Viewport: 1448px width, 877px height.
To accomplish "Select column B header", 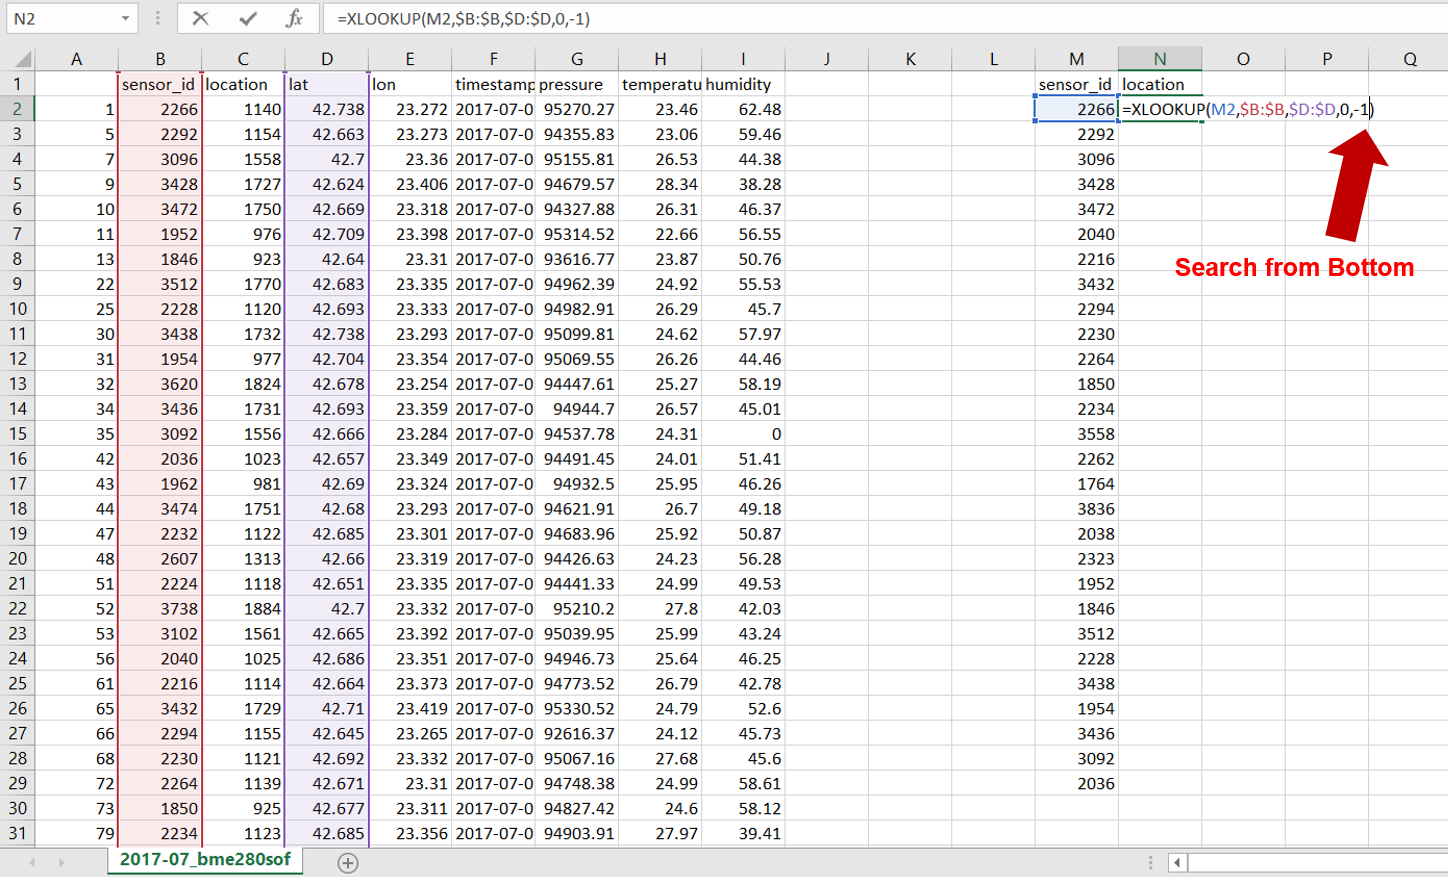I will (160, 59).
